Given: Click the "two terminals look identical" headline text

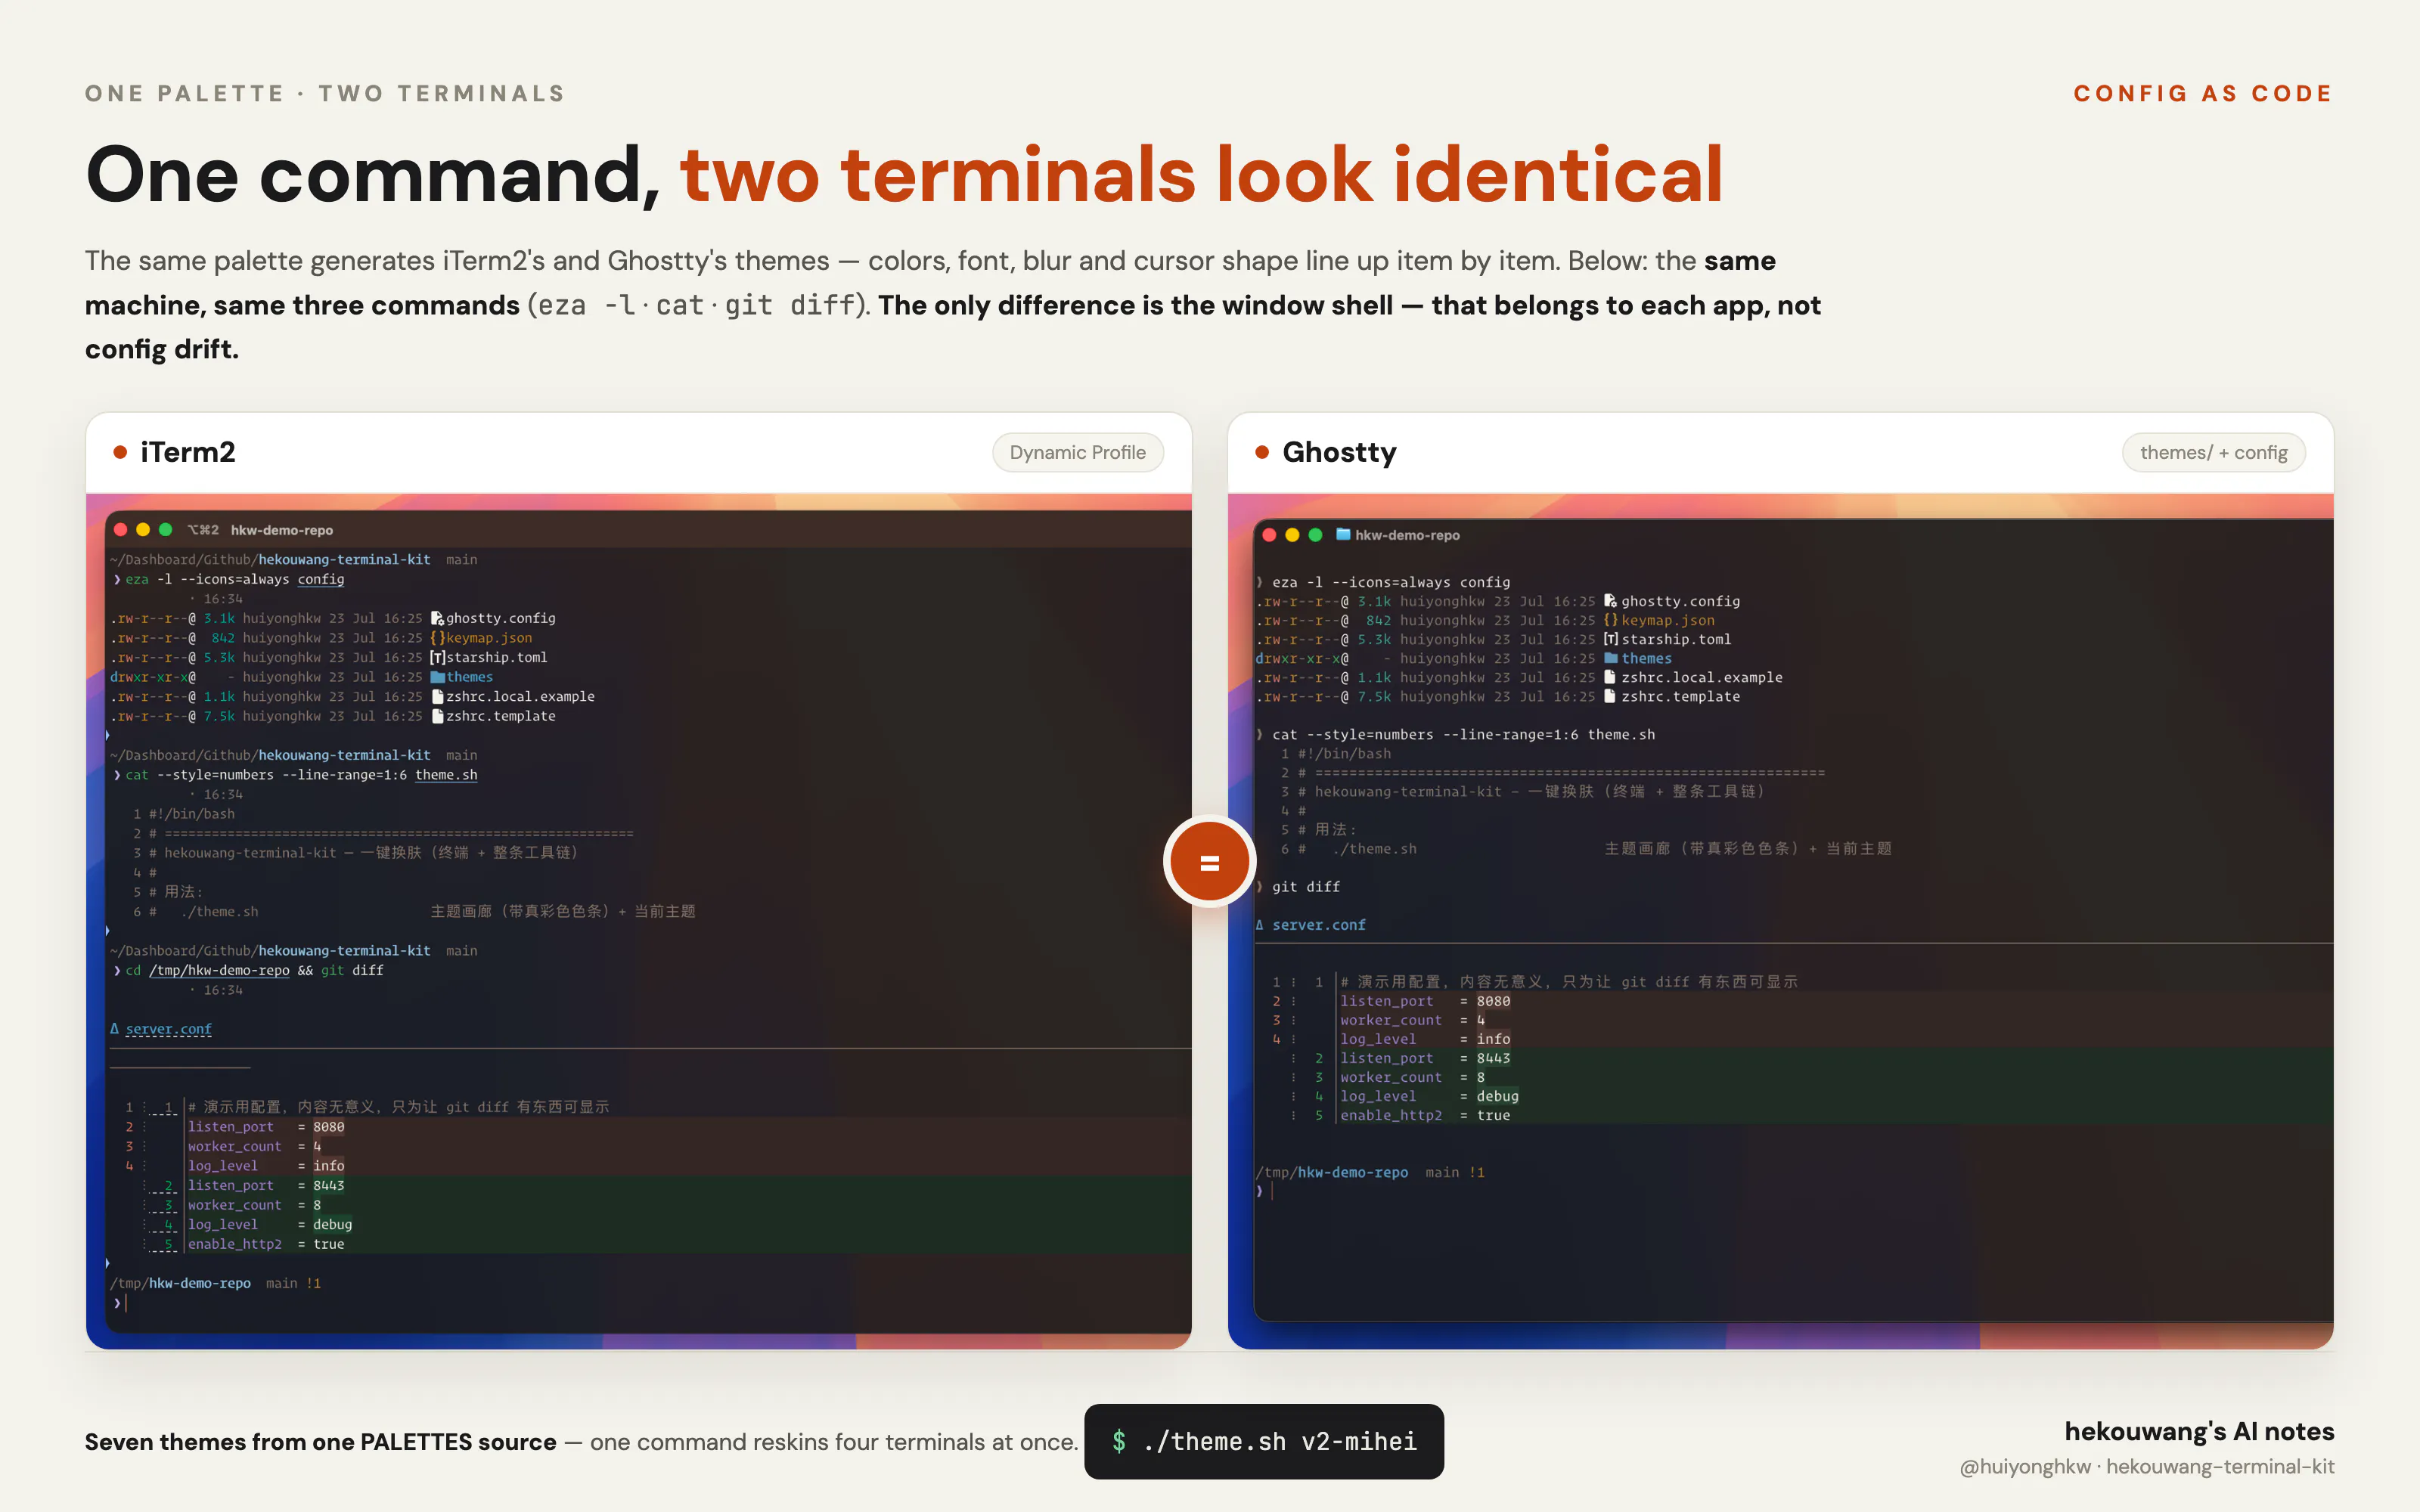Looking at the screenshot, I should click(x=1201, y=174).
